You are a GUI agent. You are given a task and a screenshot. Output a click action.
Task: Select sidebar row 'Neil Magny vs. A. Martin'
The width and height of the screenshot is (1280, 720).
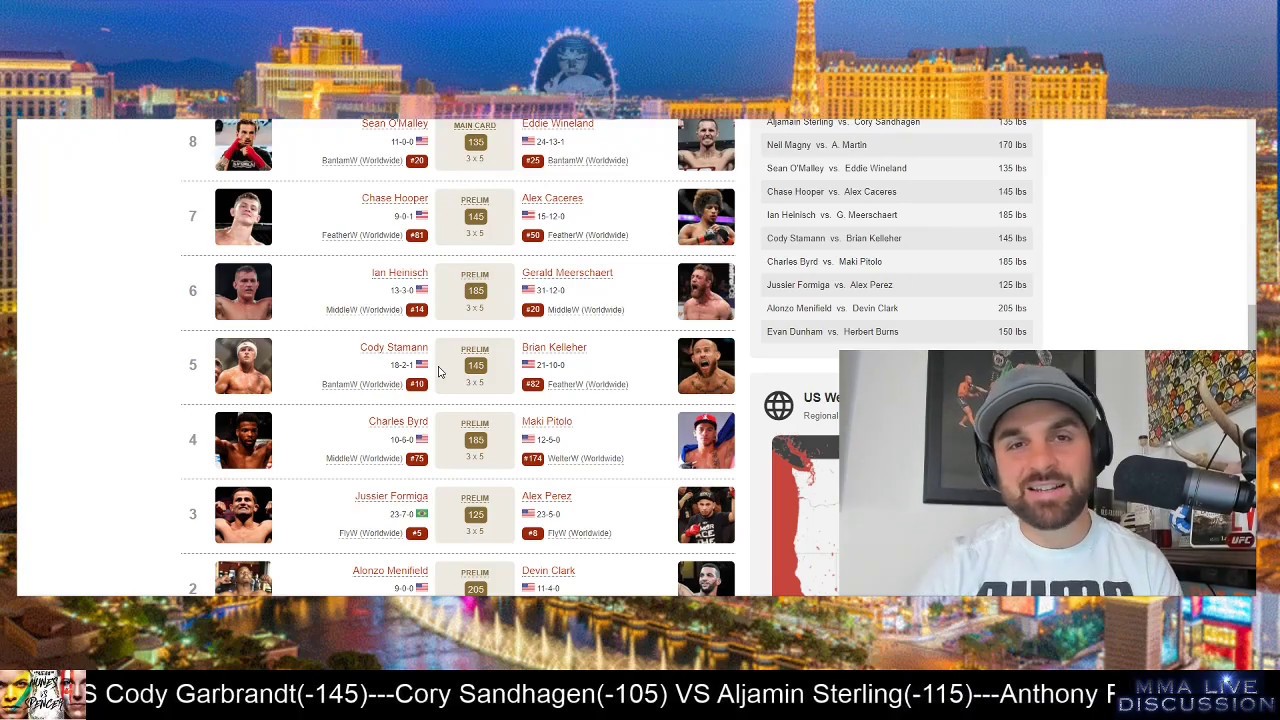pyautogui.click(x=896, y=145)
